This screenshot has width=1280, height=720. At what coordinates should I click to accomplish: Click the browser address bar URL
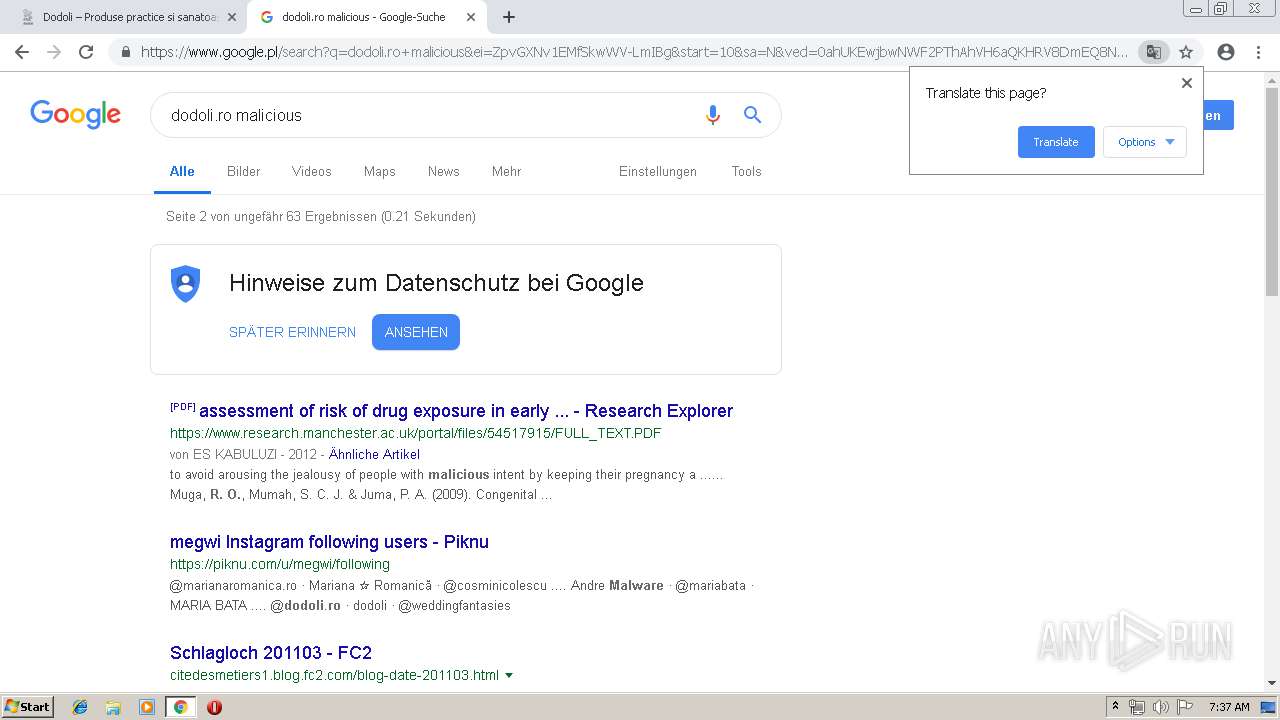634,52
